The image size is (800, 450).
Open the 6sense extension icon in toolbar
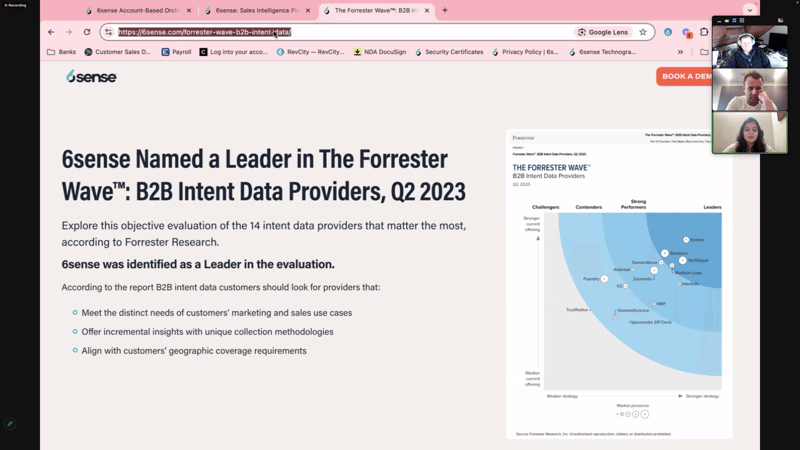click(668, 32)
